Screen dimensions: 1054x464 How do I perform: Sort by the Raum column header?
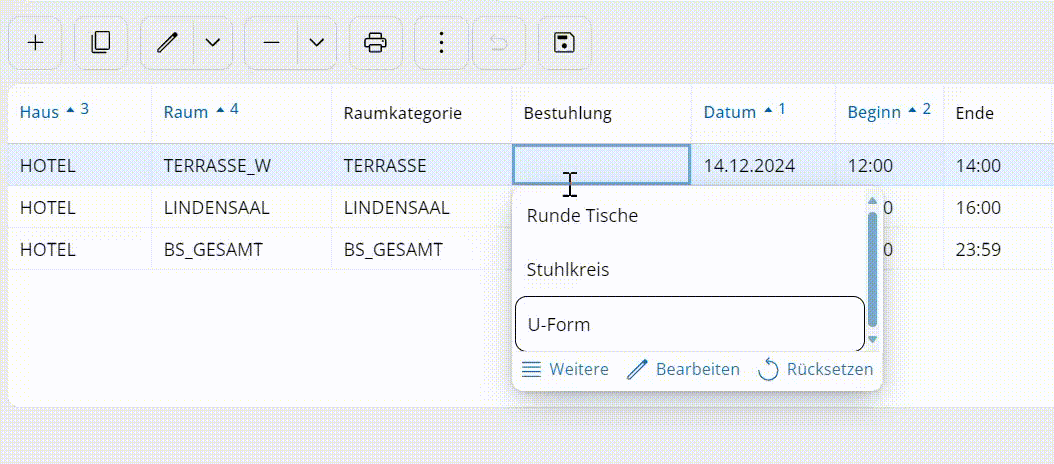click(x=241, y=113)
